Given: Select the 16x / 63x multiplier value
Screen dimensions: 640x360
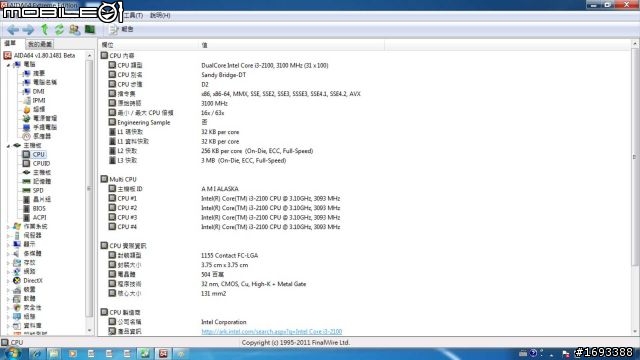Looking at the screenshot, I should coord(212,113).
